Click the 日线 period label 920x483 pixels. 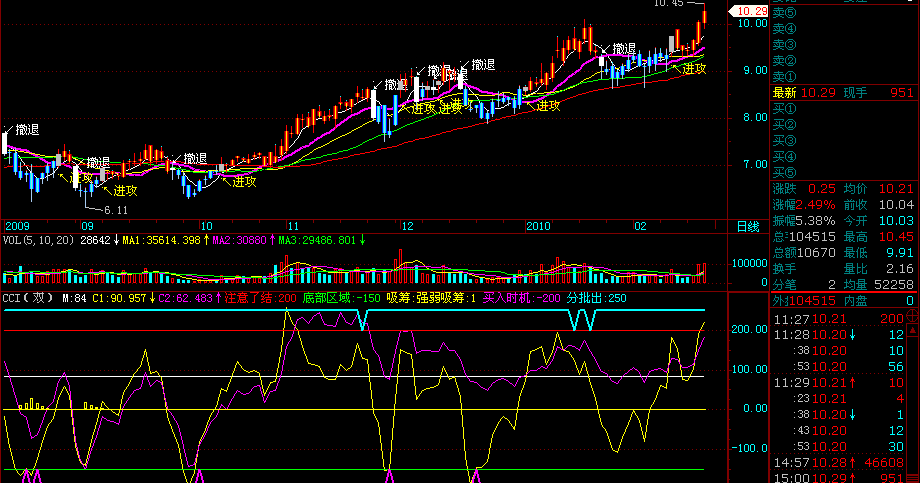(x=748, y=227)
